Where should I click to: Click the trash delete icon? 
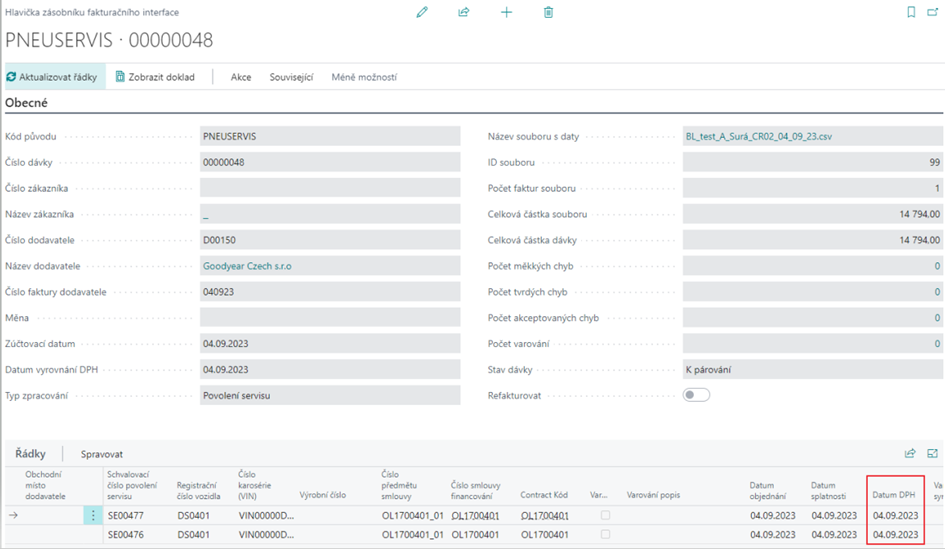pyautogui.click(x=548, y=12)
